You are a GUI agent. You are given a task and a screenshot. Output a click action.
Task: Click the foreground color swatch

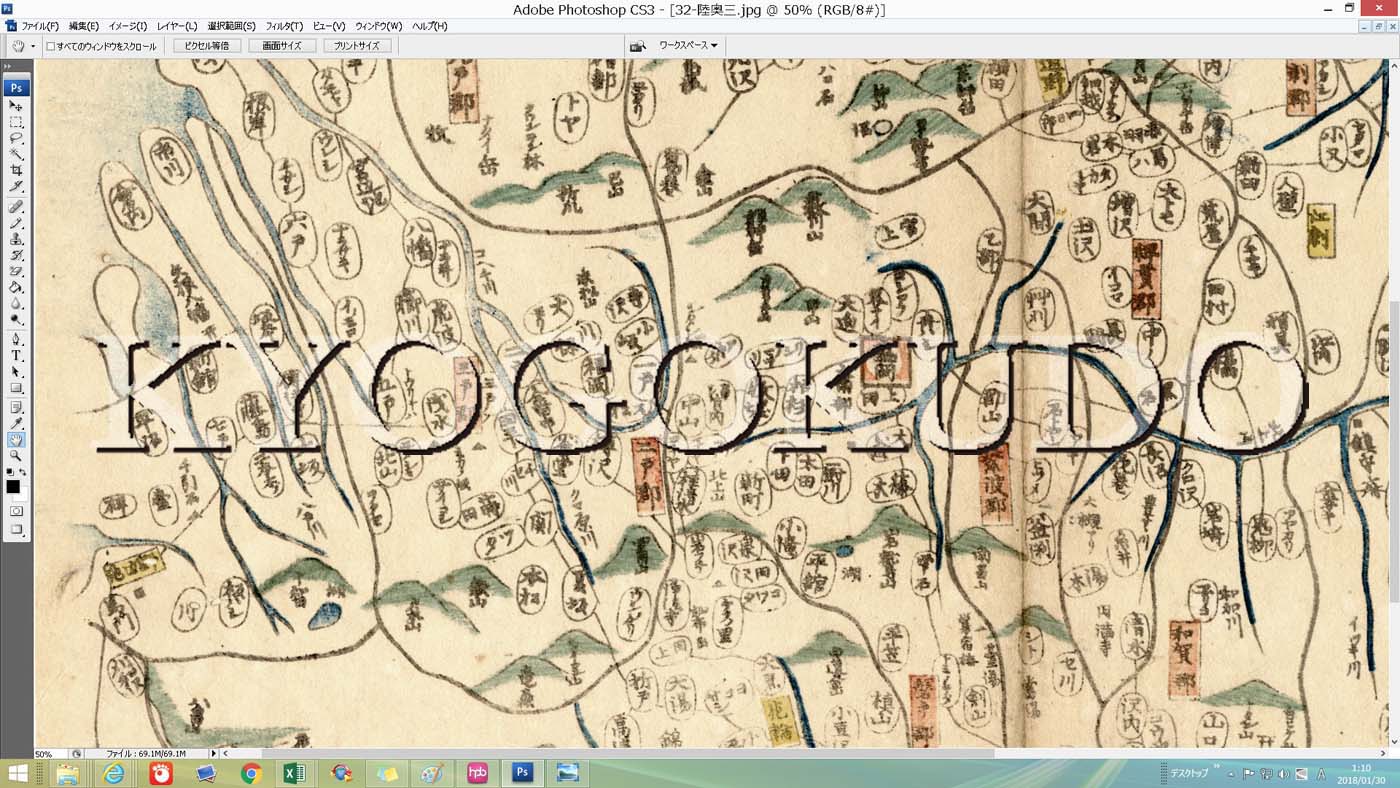tap(12, 486)
